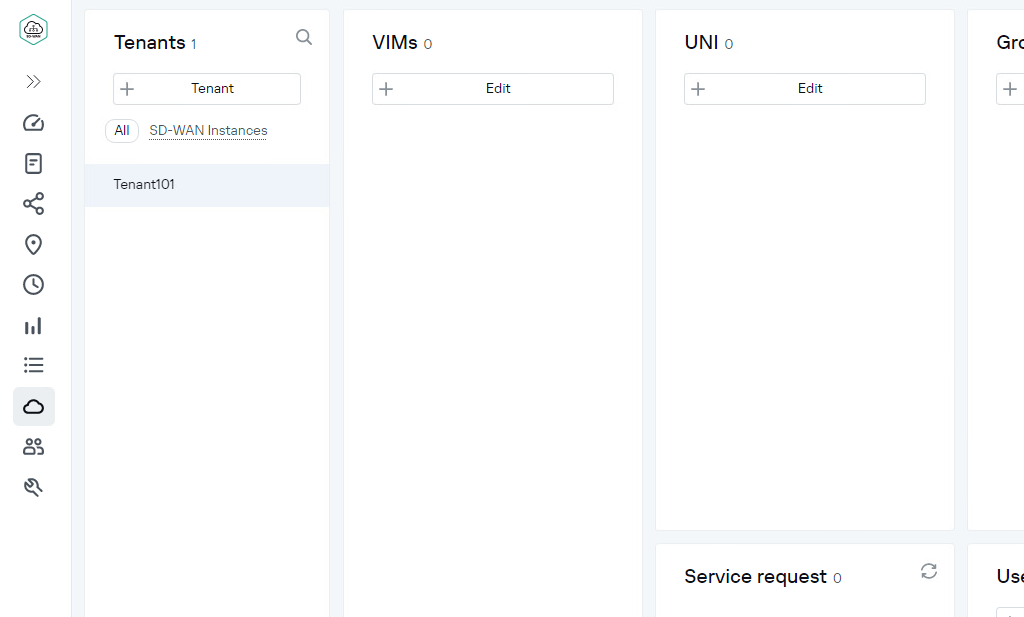1024x617 pixels.
Task: Open the dashboard gauge icon
Action: point(34,123)
